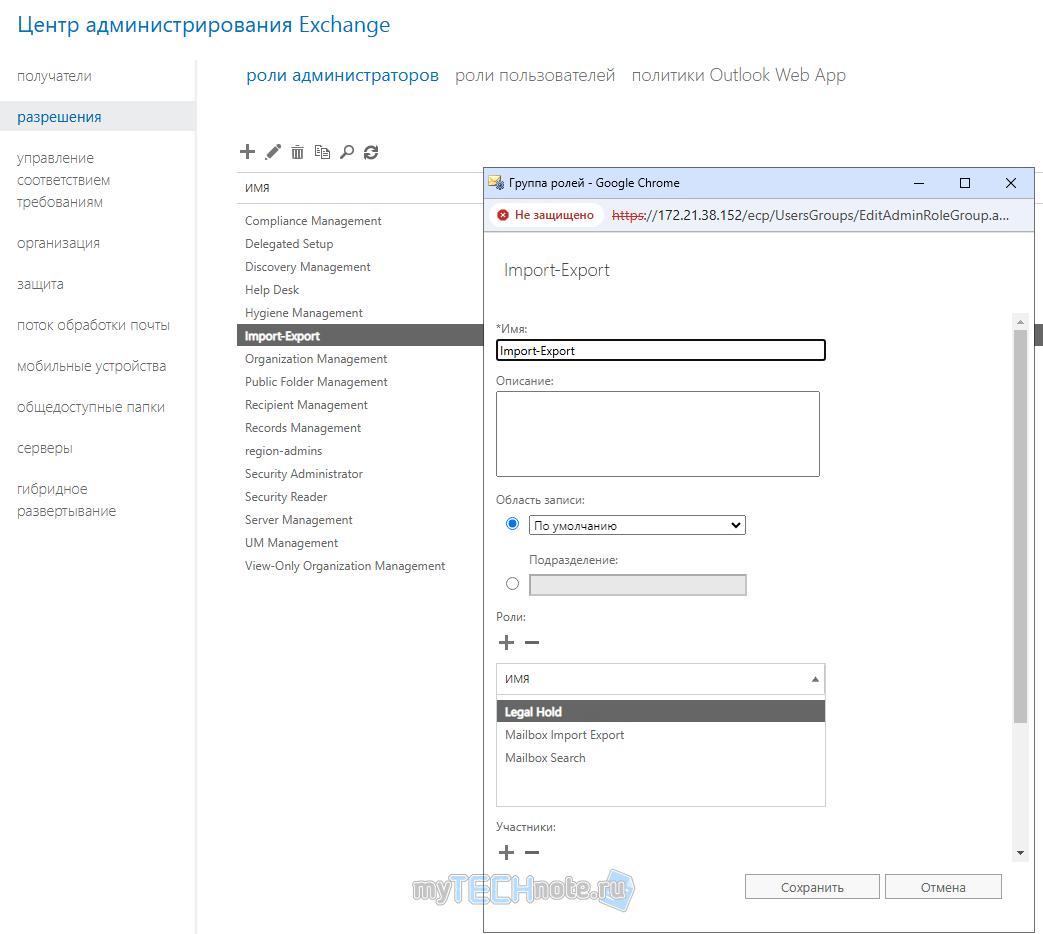Add a member under Участники

pyautogui.click(x=506, y=852)
